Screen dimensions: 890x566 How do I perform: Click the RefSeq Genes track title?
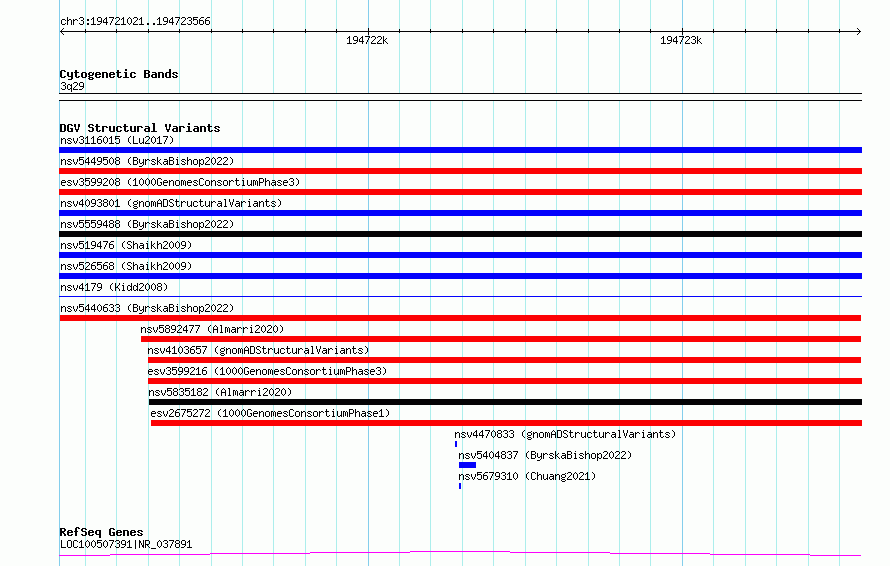click(101, 532)
